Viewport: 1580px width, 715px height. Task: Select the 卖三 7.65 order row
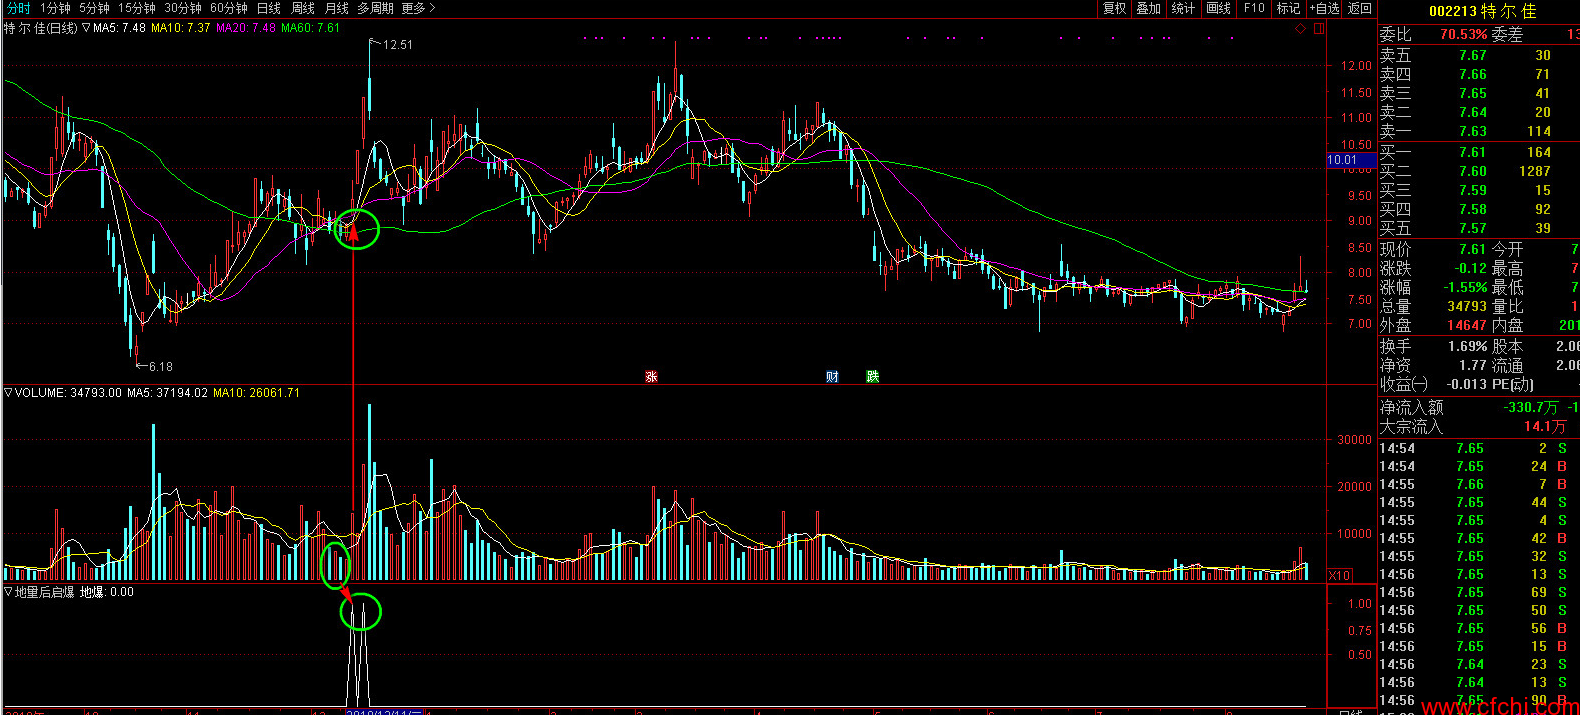[1479, 93]
